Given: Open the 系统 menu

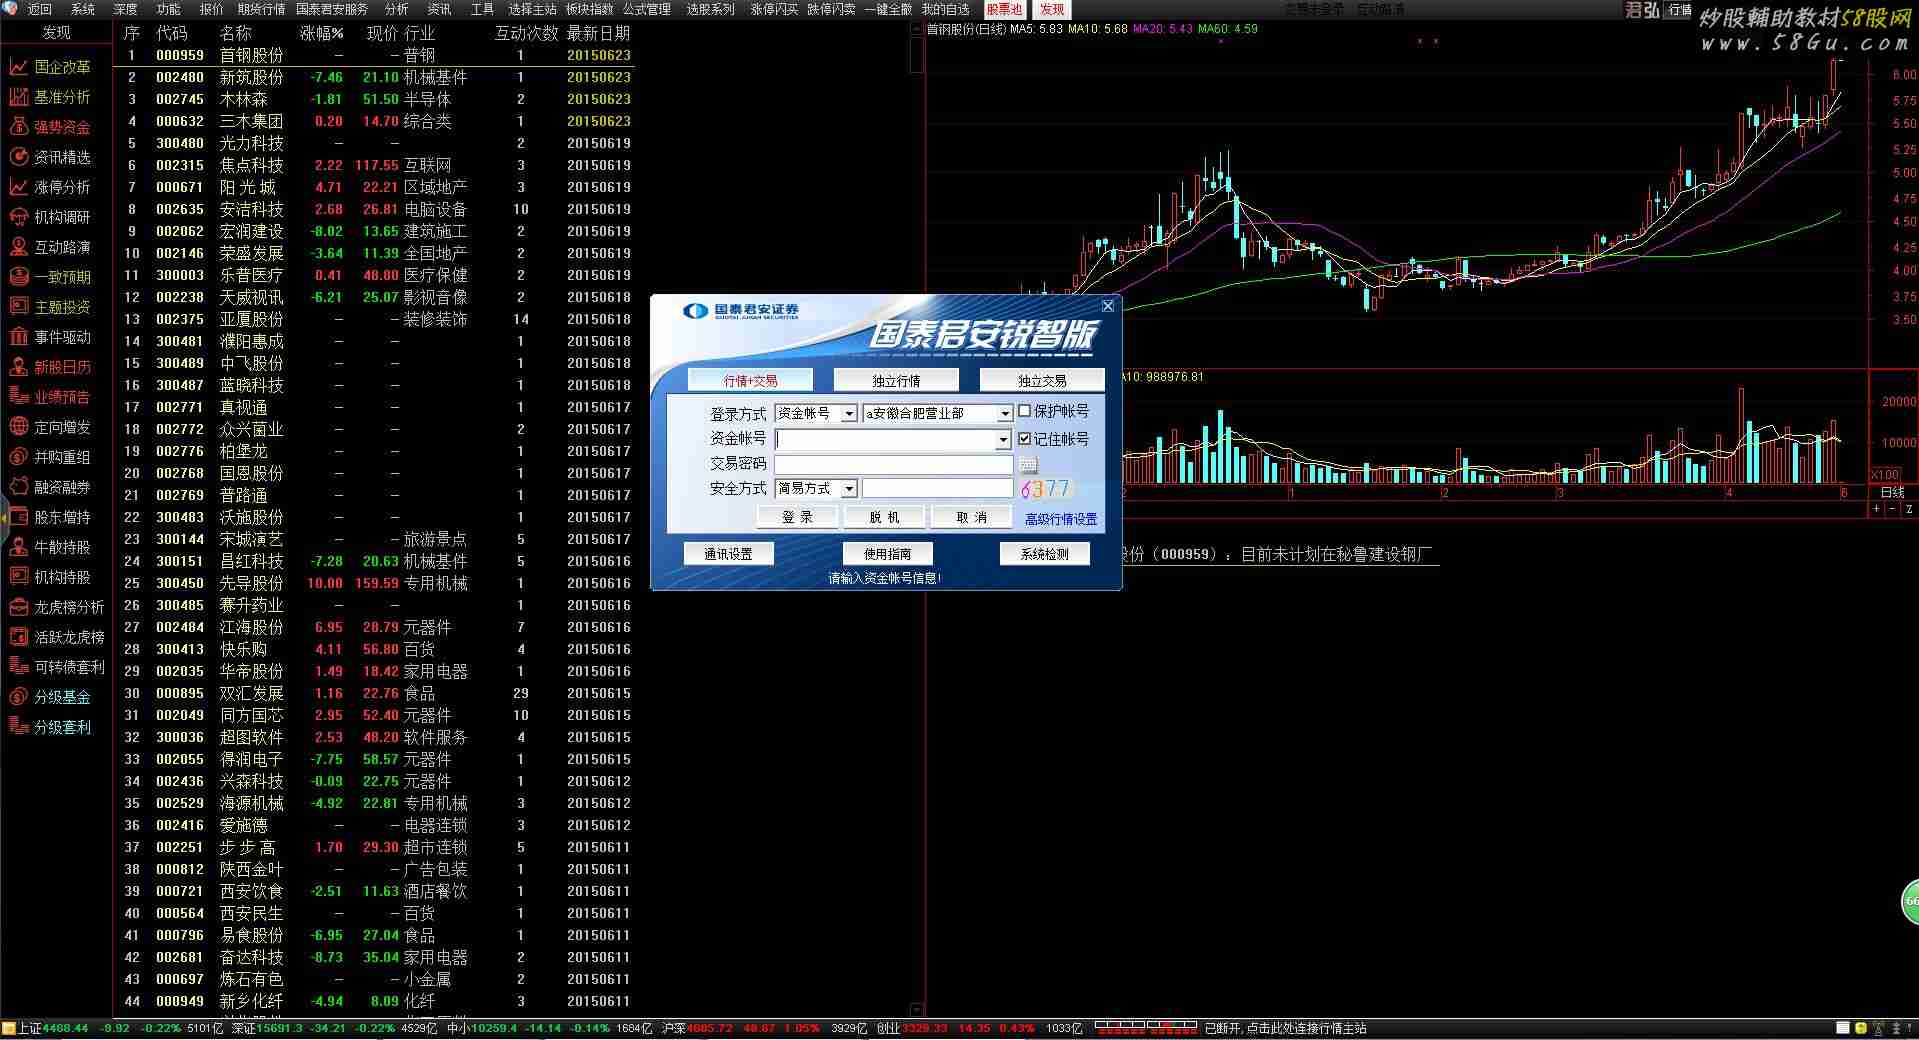Looking at the screenshot, I should 83,9.
